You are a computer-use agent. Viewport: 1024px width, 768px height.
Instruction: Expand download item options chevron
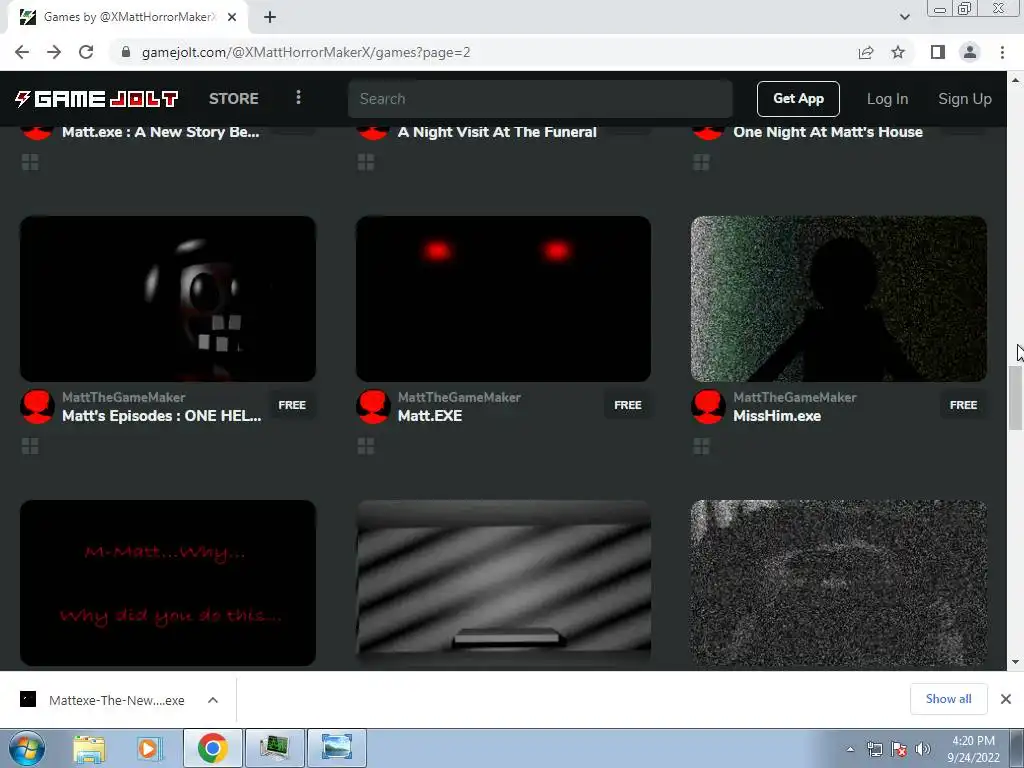213,700
